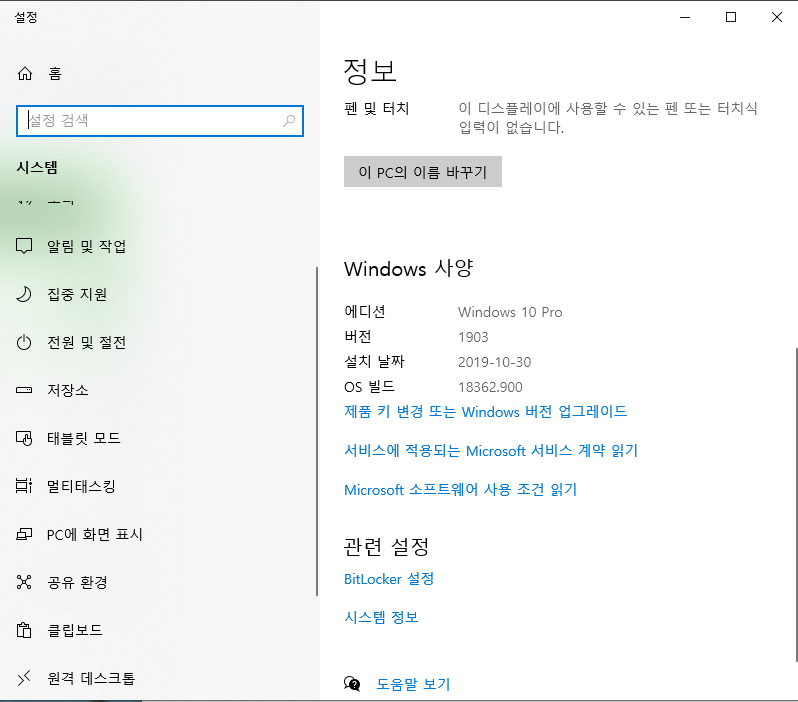Image resolution: width=798 pixels, height=702 pixels.
Task: Minimize the Settings window
Action: point(685,17)
